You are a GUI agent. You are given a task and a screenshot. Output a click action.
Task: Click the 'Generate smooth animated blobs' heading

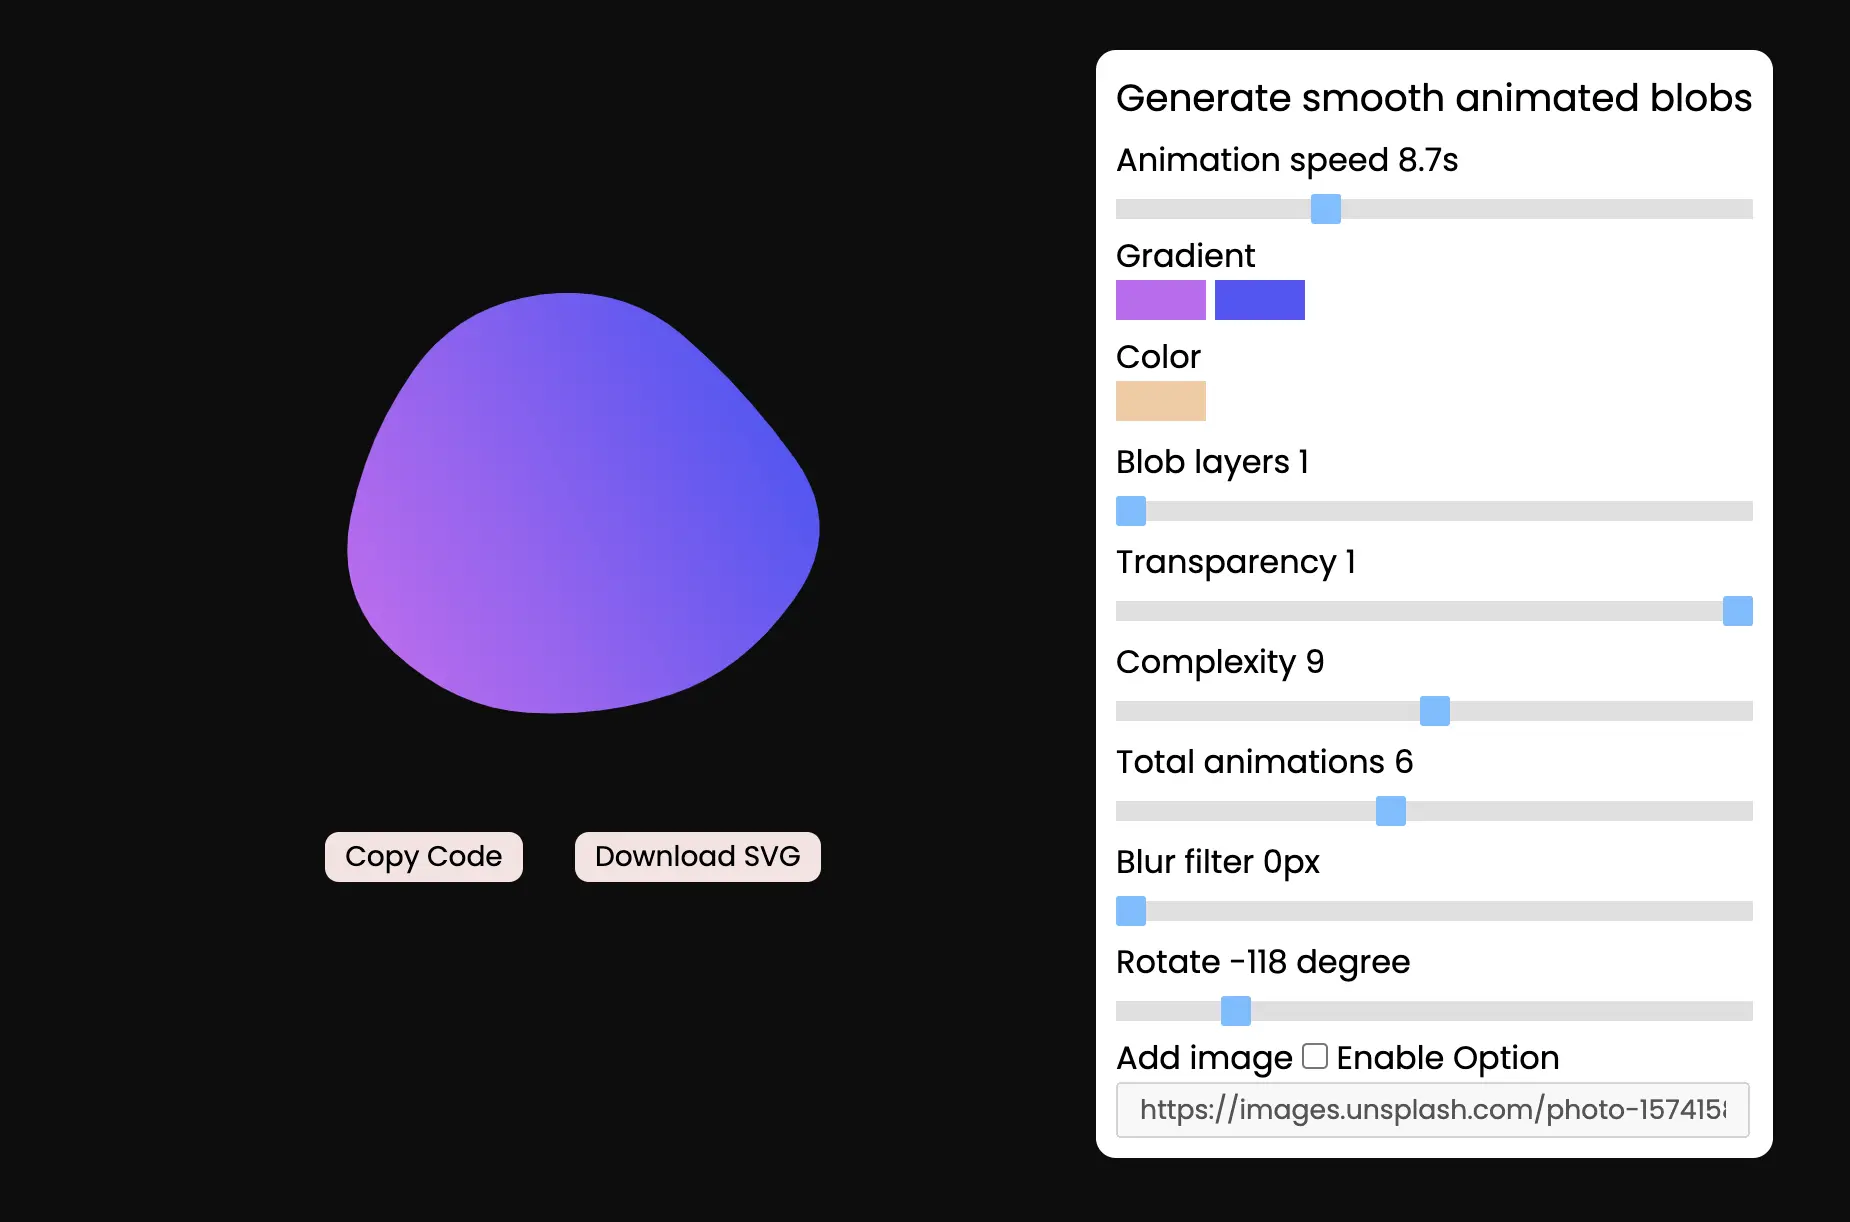[1433, 98]
